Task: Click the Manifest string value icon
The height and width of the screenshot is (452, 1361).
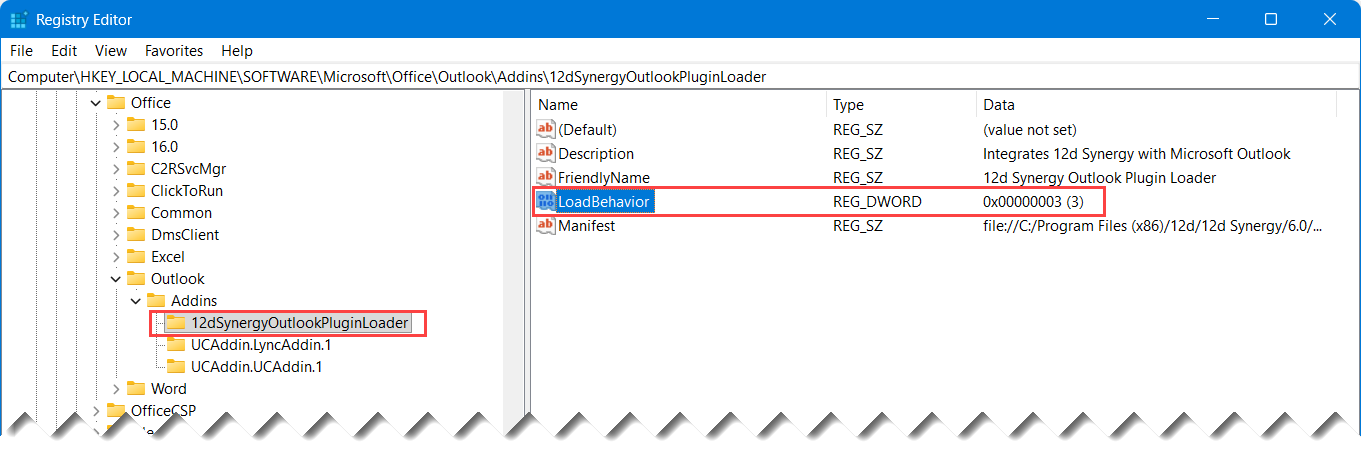Action: tap(545, 226)
